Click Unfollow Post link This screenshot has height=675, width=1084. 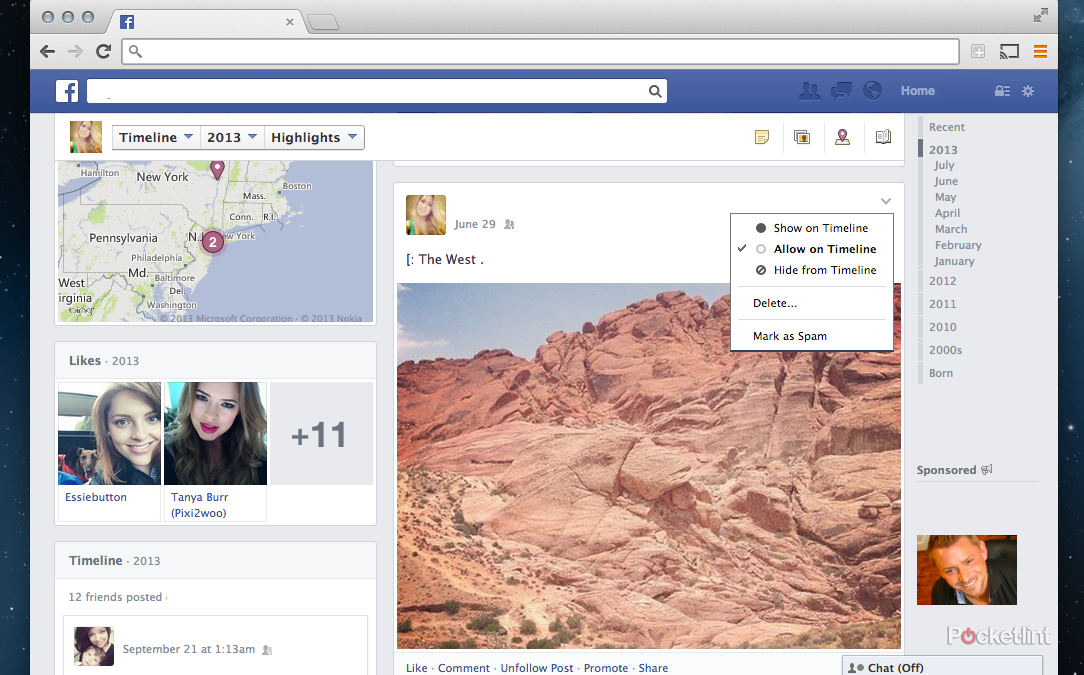pyautogui.click(x=536, y=667)
